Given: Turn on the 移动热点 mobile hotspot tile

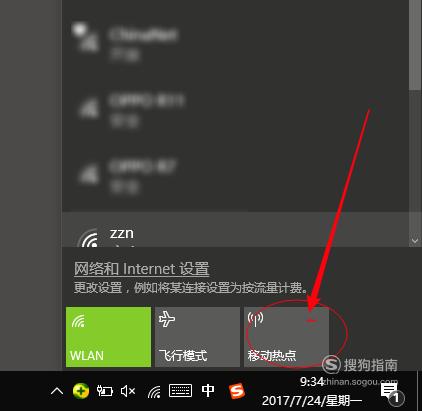Looking at the screenshot, I should (286, 337).
